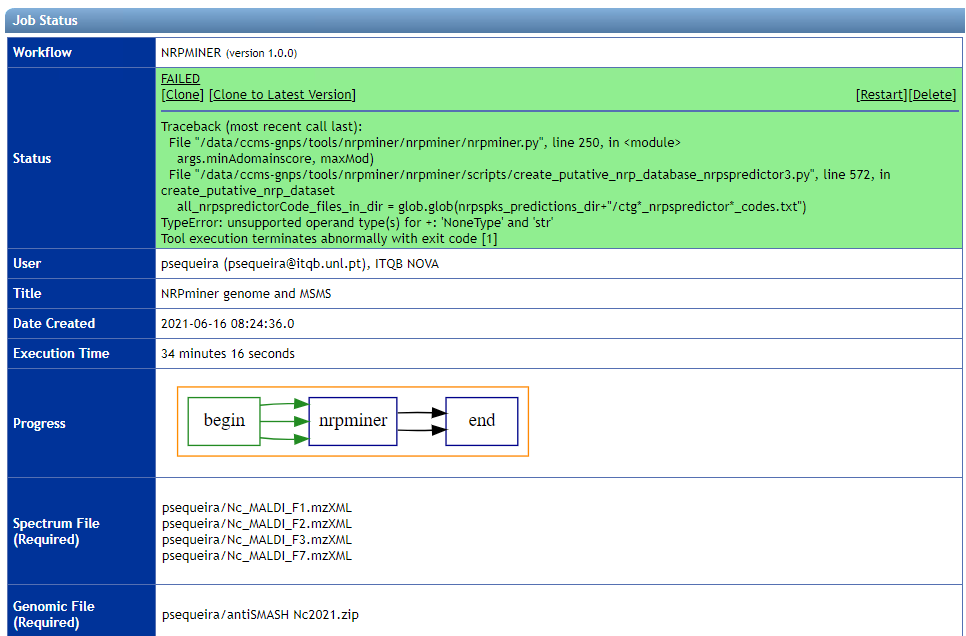Select the Nc_MALDI_F7.mzXML file entry
The width and height of the screenshot is (966, 636).
click(257, 556)
